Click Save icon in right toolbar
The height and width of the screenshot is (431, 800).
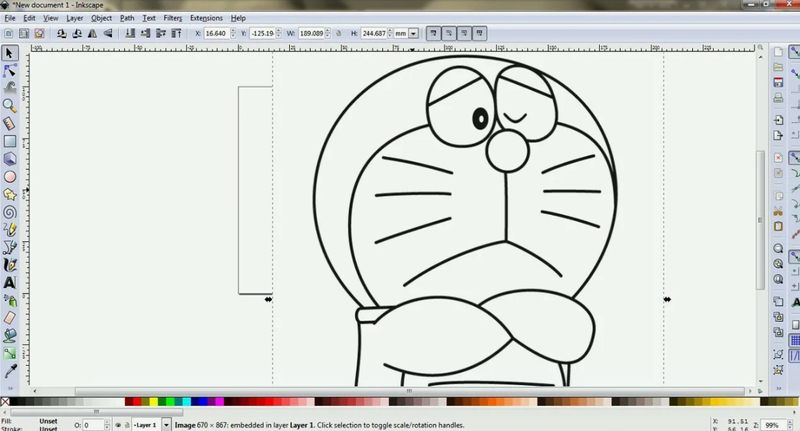coord(778,83)
